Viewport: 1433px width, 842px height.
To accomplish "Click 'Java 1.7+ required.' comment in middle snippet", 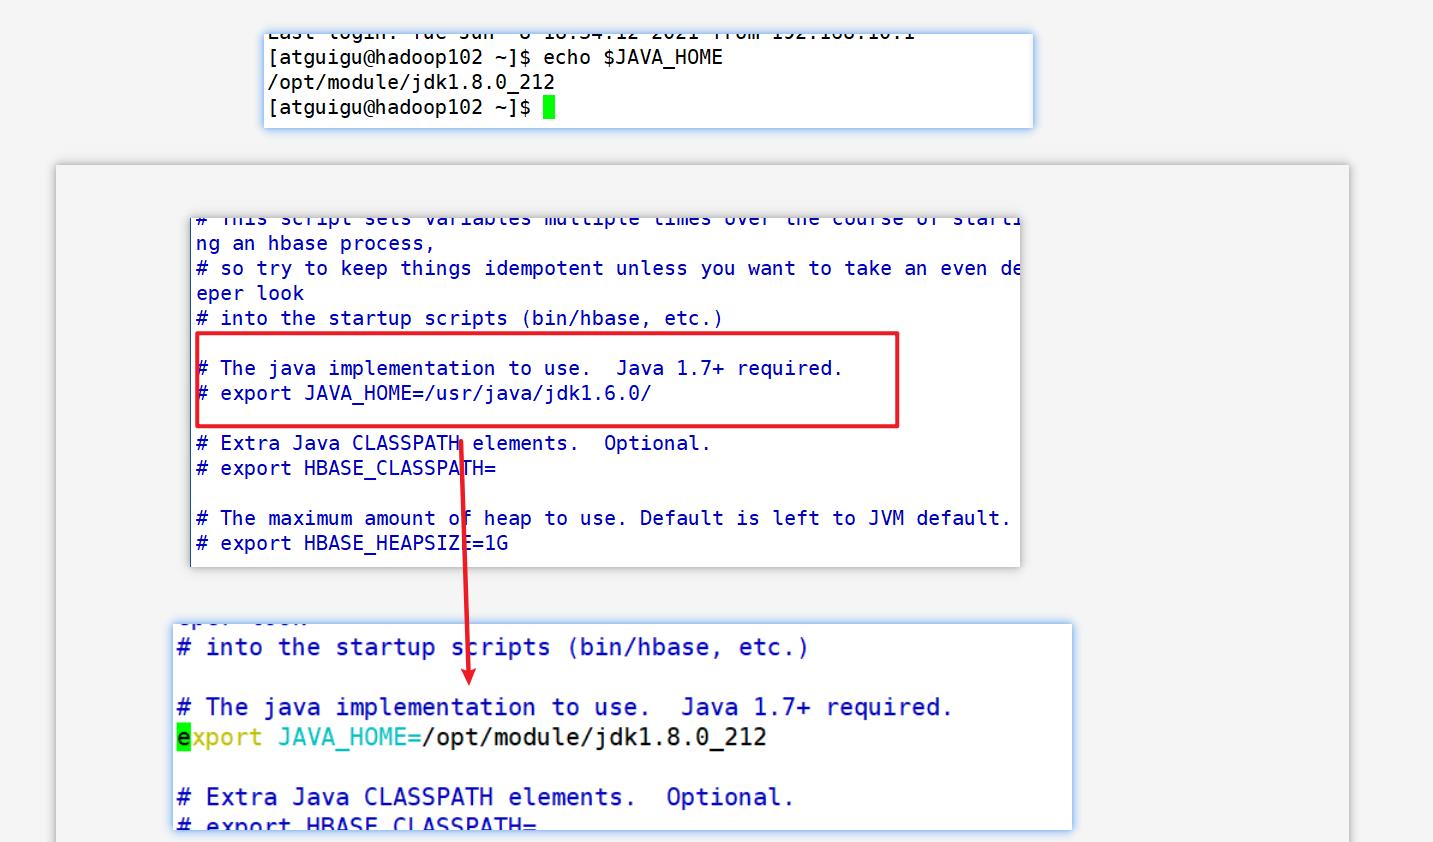I will 729,369.
